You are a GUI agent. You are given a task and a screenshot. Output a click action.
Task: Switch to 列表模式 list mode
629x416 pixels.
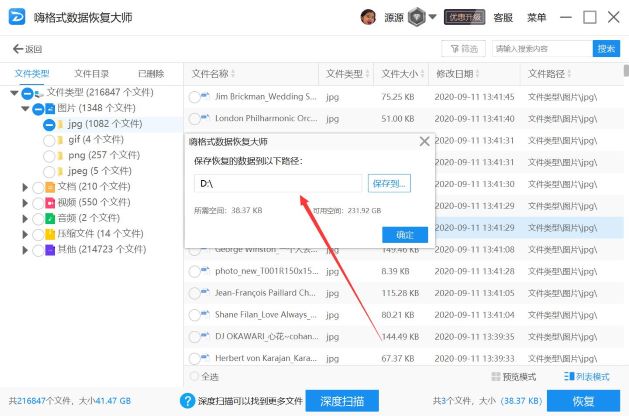586,377
